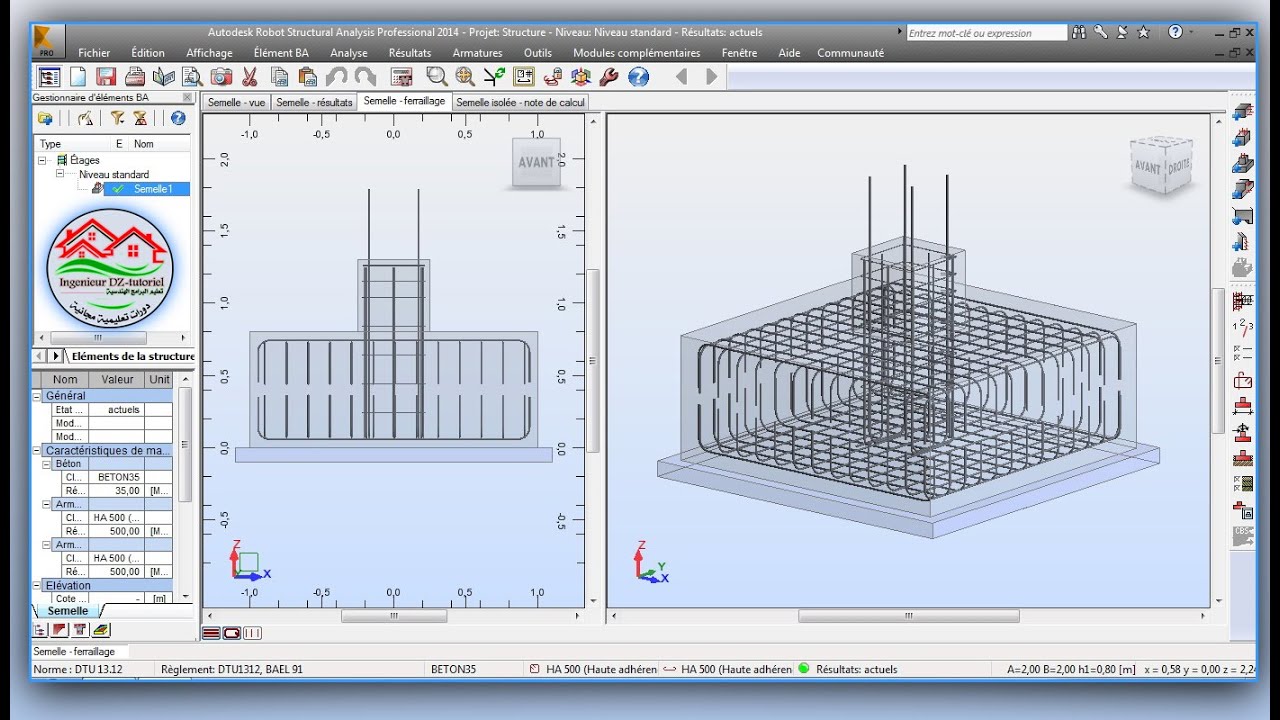This screenshot has width=1280, height=720.
Task: Click the topmost beam element icon in right toolbar
Action: coord(1242,111)
